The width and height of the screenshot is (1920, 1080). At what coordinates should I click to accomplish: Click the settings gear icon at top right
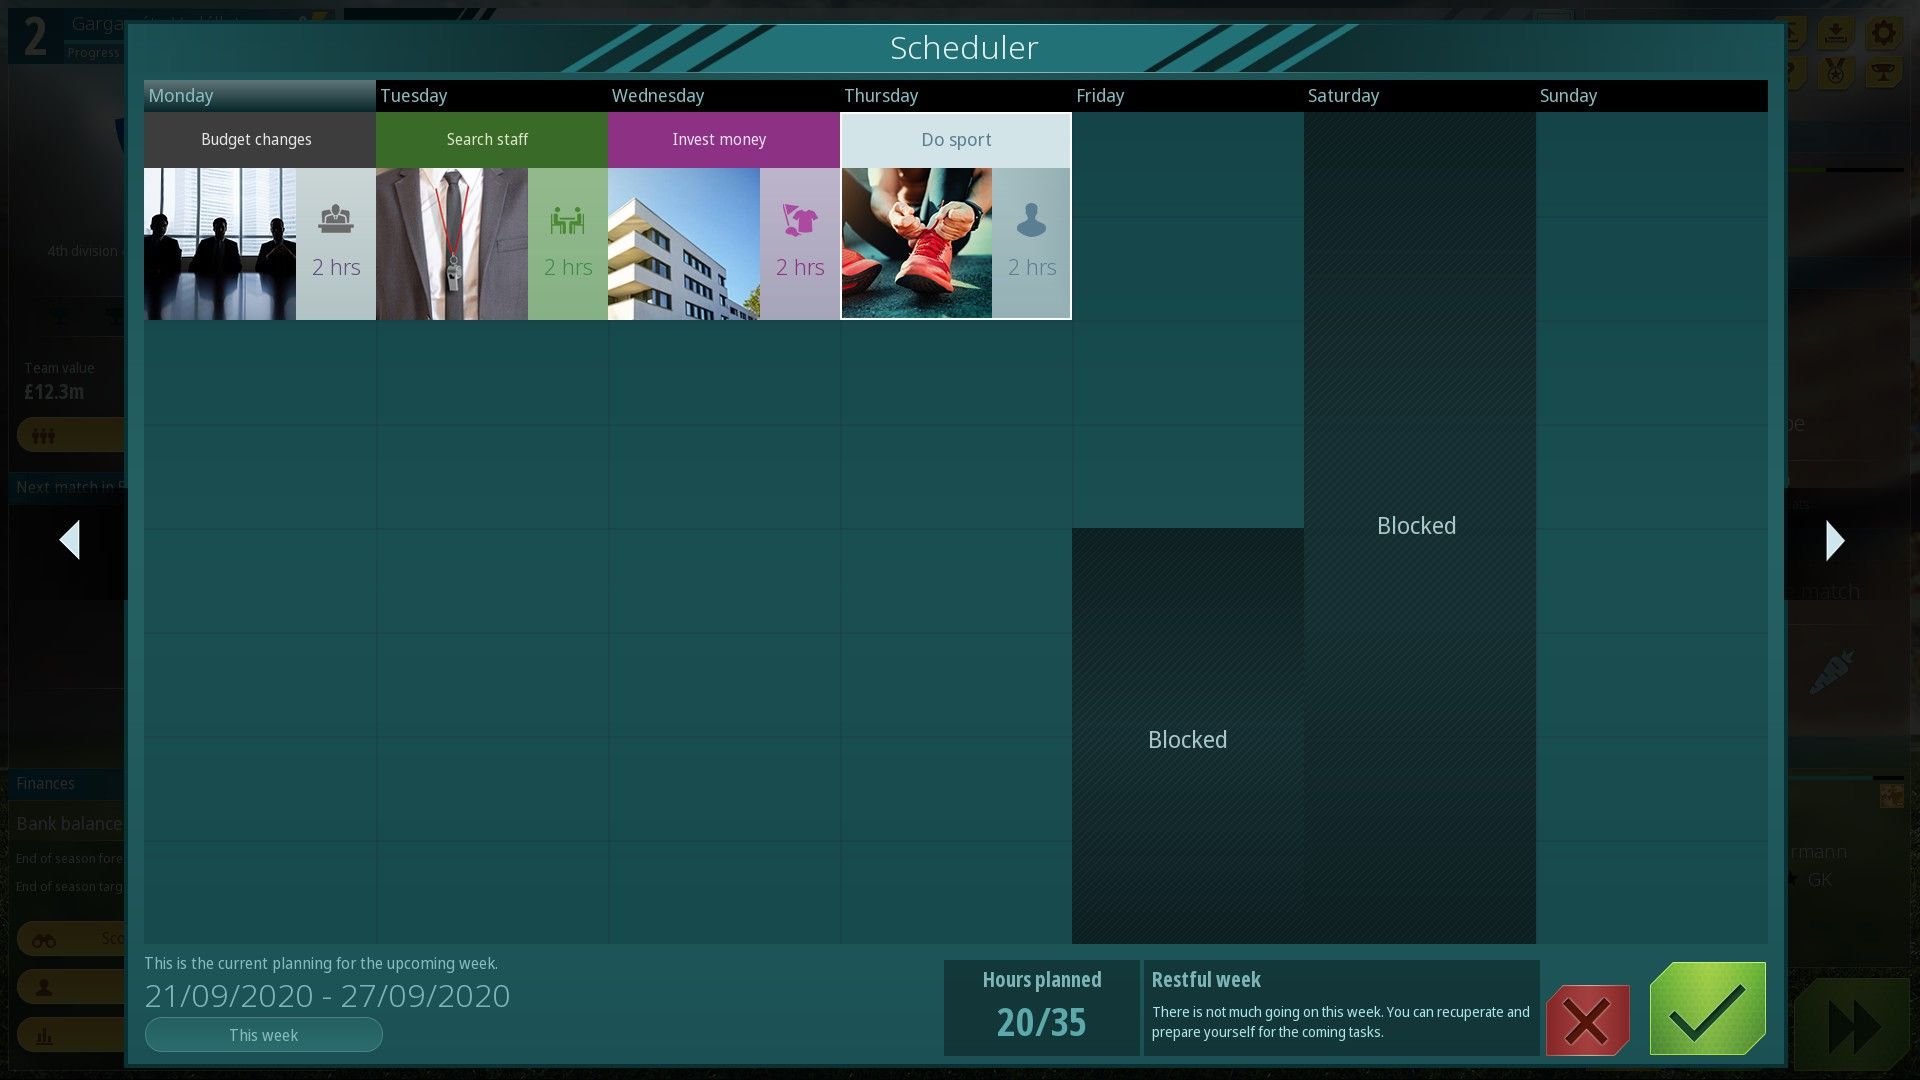pos(1883,33)
